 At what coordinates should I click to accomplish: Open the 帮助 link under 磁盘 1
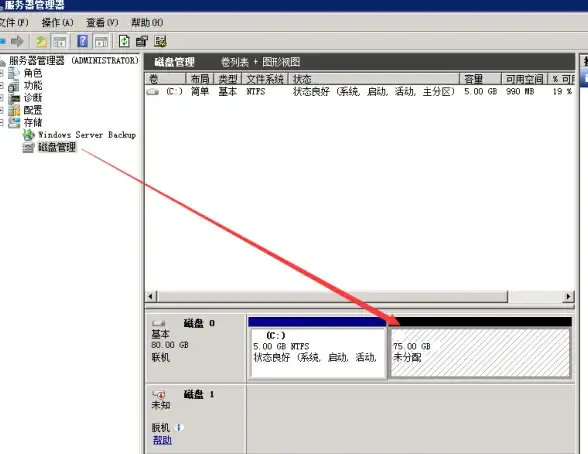click(x=162, y=440)
